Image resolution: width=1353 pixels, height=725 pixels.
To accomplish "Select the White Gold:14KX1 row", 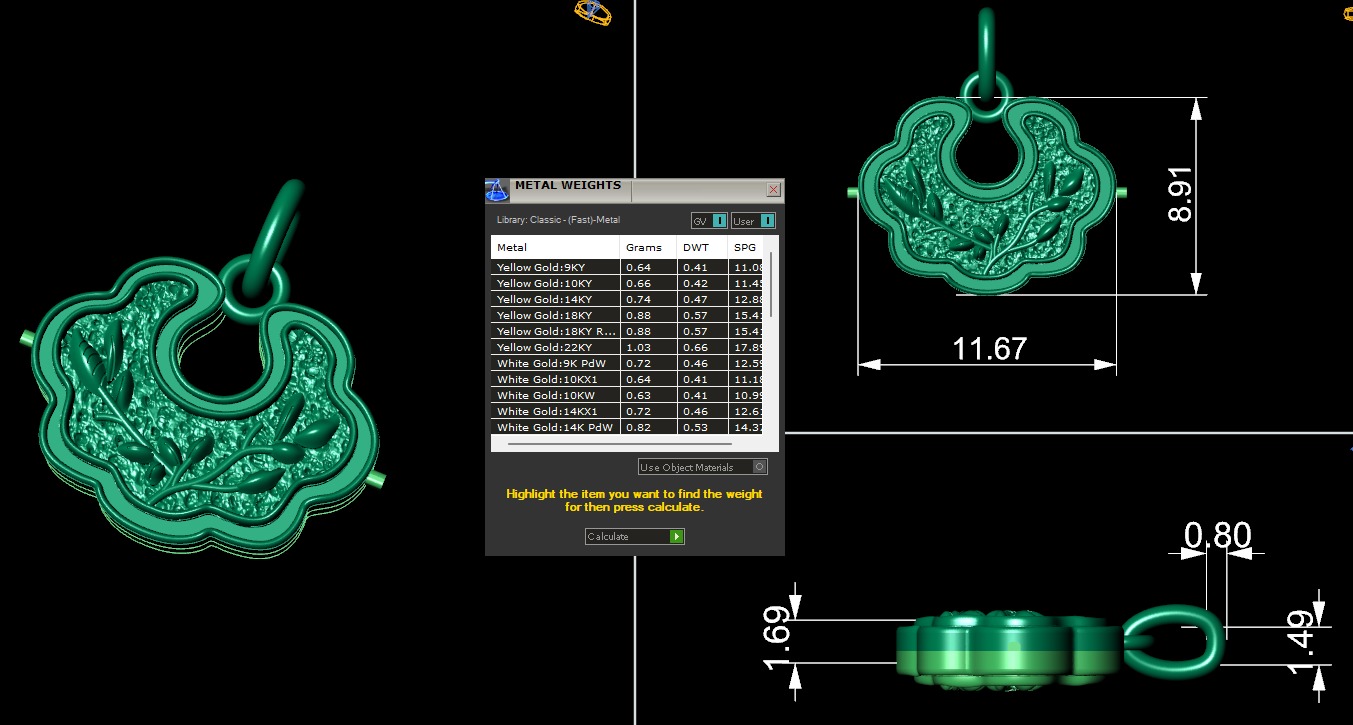I will [627, 411].
